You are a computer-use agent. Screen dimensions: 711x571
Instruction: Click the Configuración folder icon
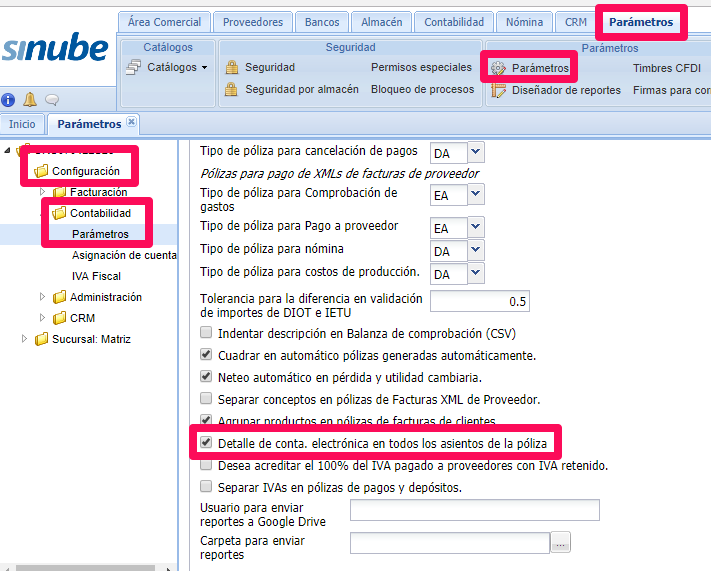(x=41, y=171)
